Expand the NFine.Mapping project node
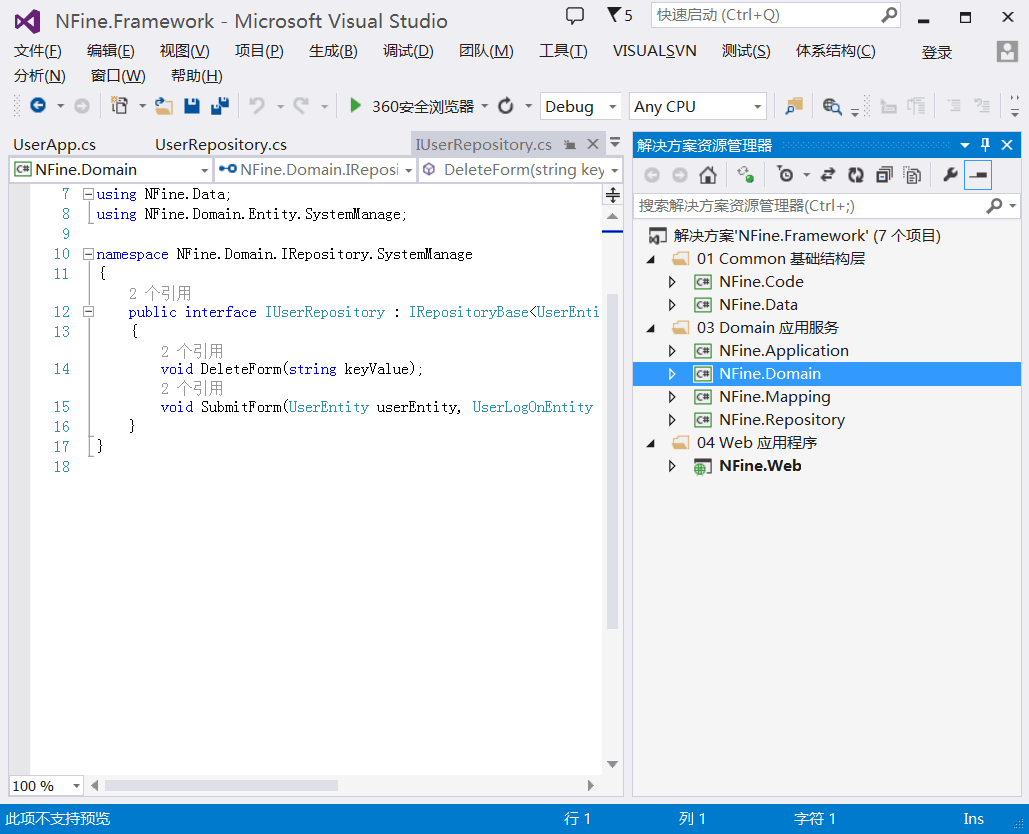This screenshot has width=1029, height=834. [672, 396]
